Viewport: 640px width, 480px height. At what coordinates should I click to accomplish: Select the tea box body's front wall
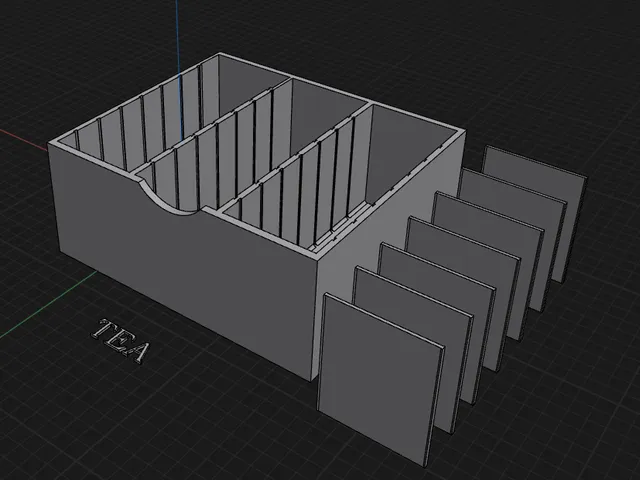click(x=184, y=261)
